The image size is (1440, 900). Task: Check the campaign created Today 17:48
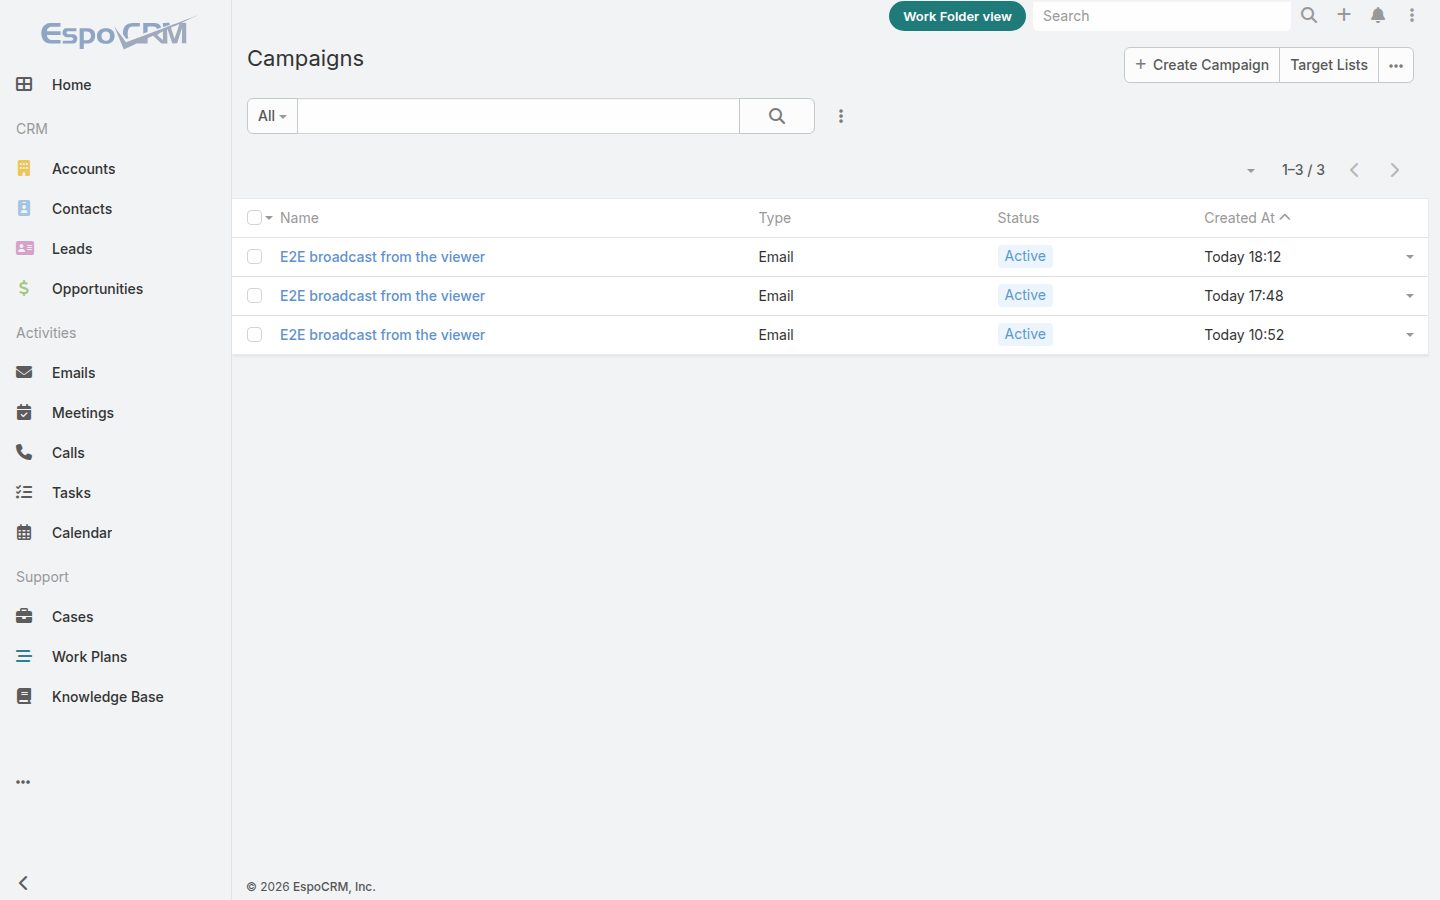pyautogui.click(x=254, y=296)
